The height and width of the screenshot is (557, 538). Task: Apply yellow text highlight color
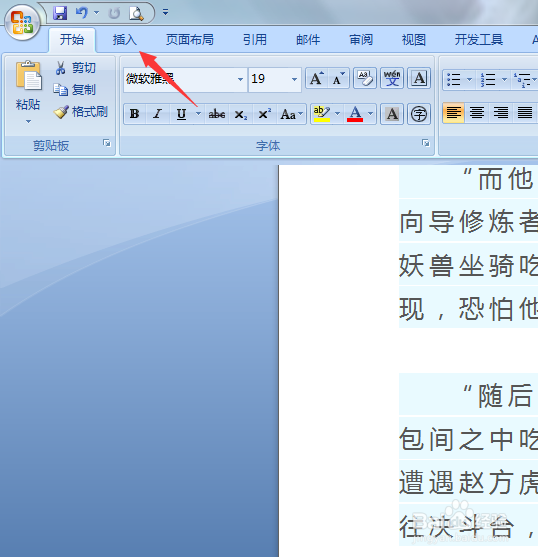(x=322, y=114)
